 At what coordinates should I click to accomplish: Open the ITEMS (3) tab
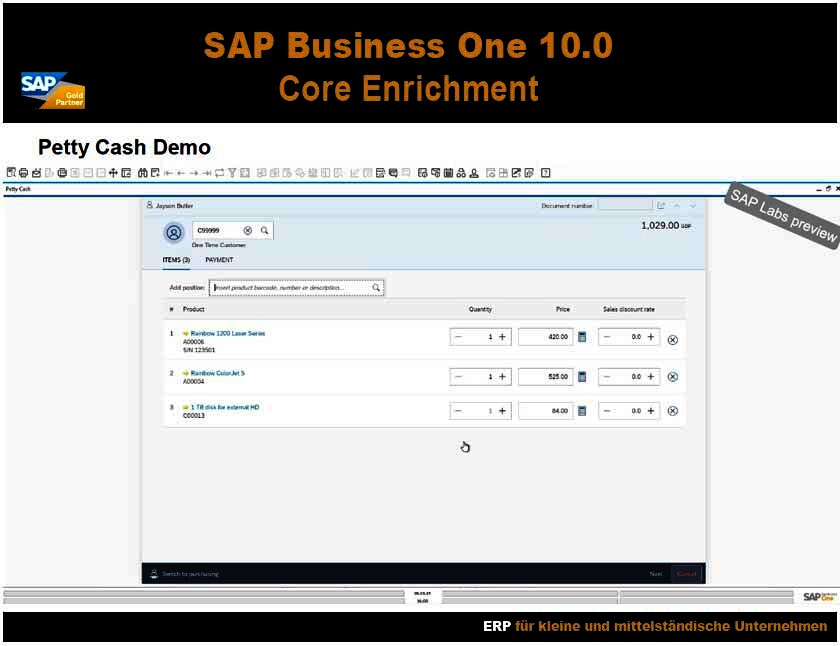pos(176,259)
